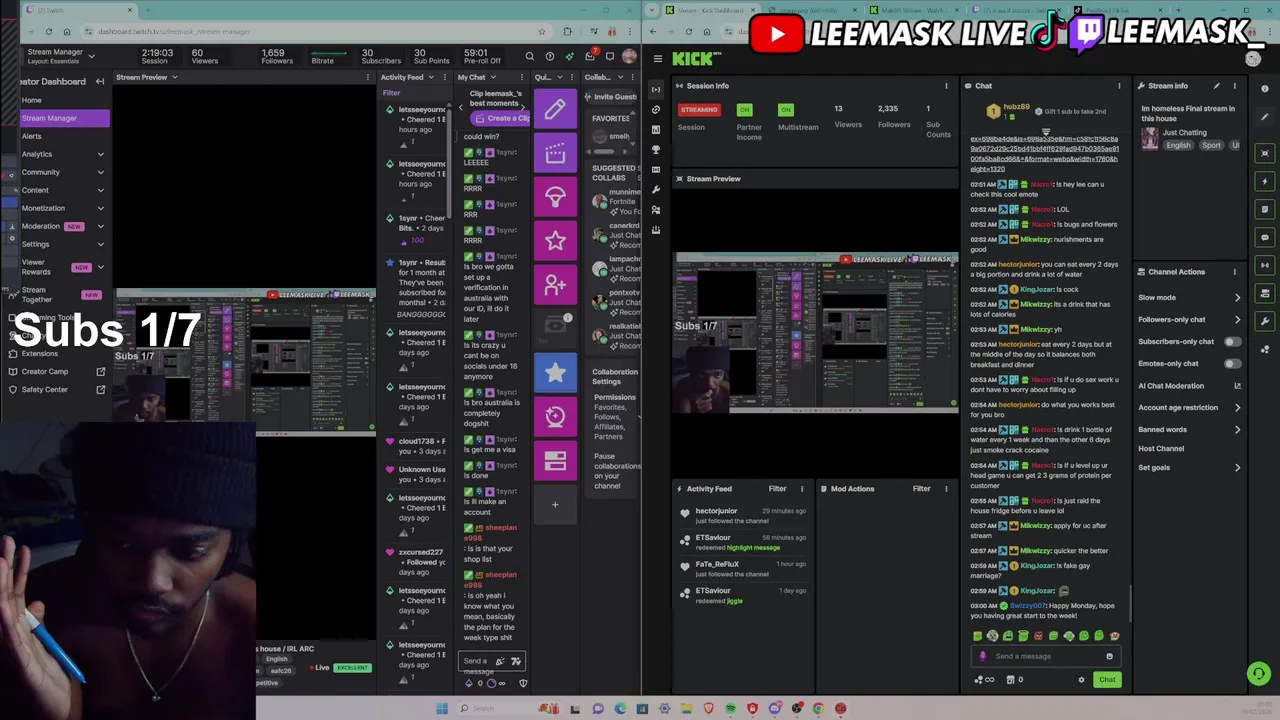Click Host Channel in Kick Channel Actions
This screenshot has width=1280, height=720.
point(1161,448)
